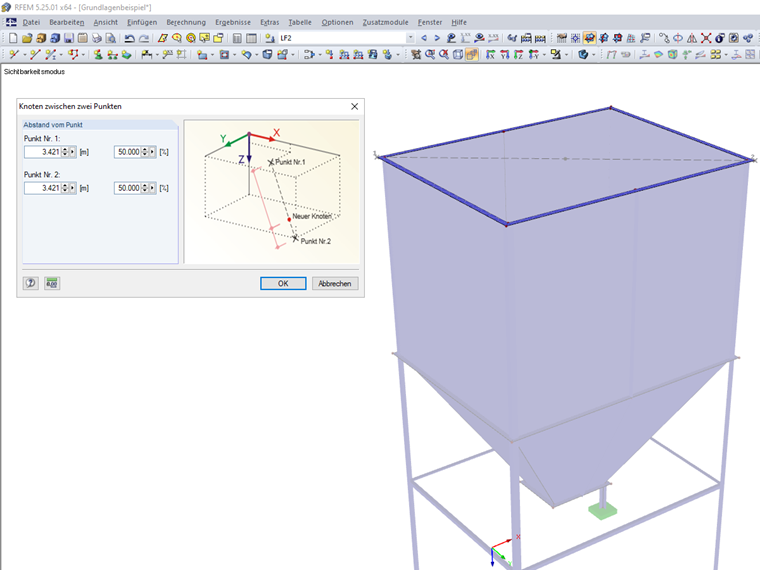Expand the new node tool dropdown arrow
The width and height of the screenshot is (760, 570).
pyautogui.click(x=25, y=54)
